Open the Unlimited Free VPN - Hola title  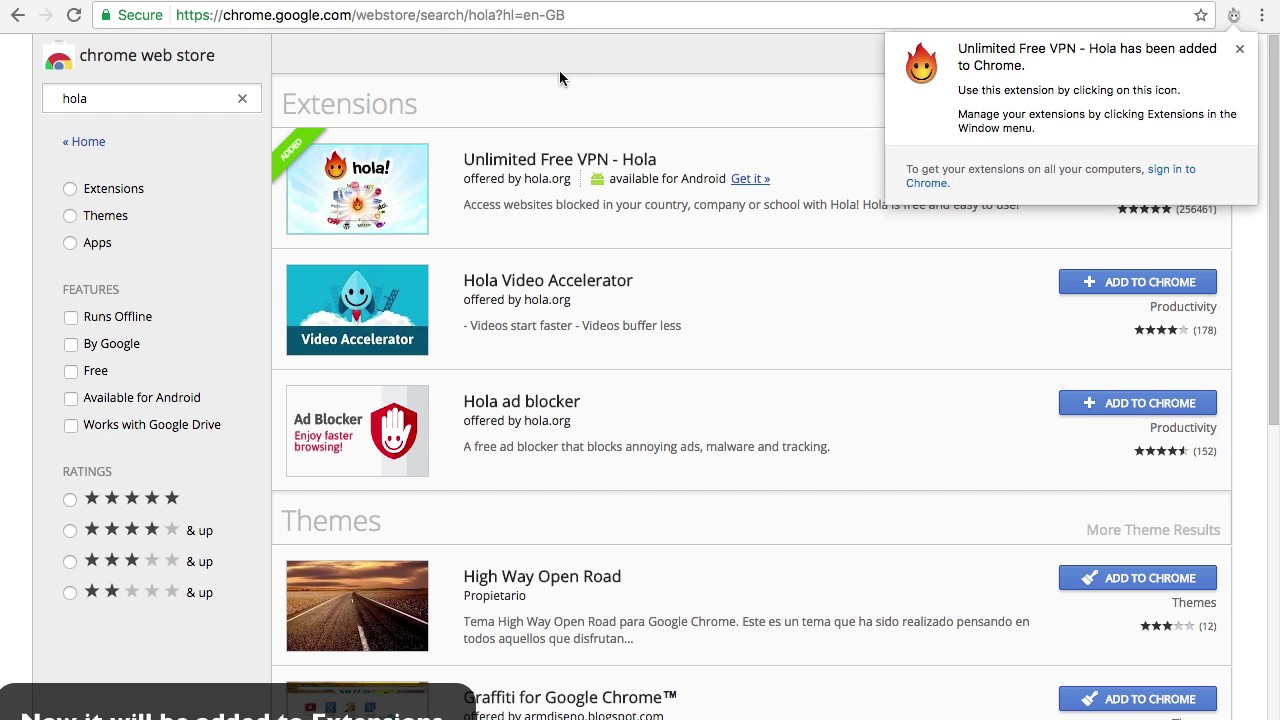point(560,159)
